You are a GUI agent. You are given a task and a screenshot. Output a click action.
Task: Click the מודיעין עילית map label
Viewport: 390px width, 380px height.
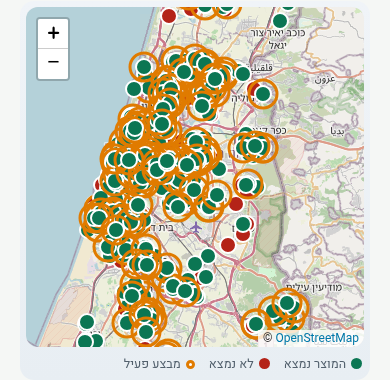[x=314, y=287]
